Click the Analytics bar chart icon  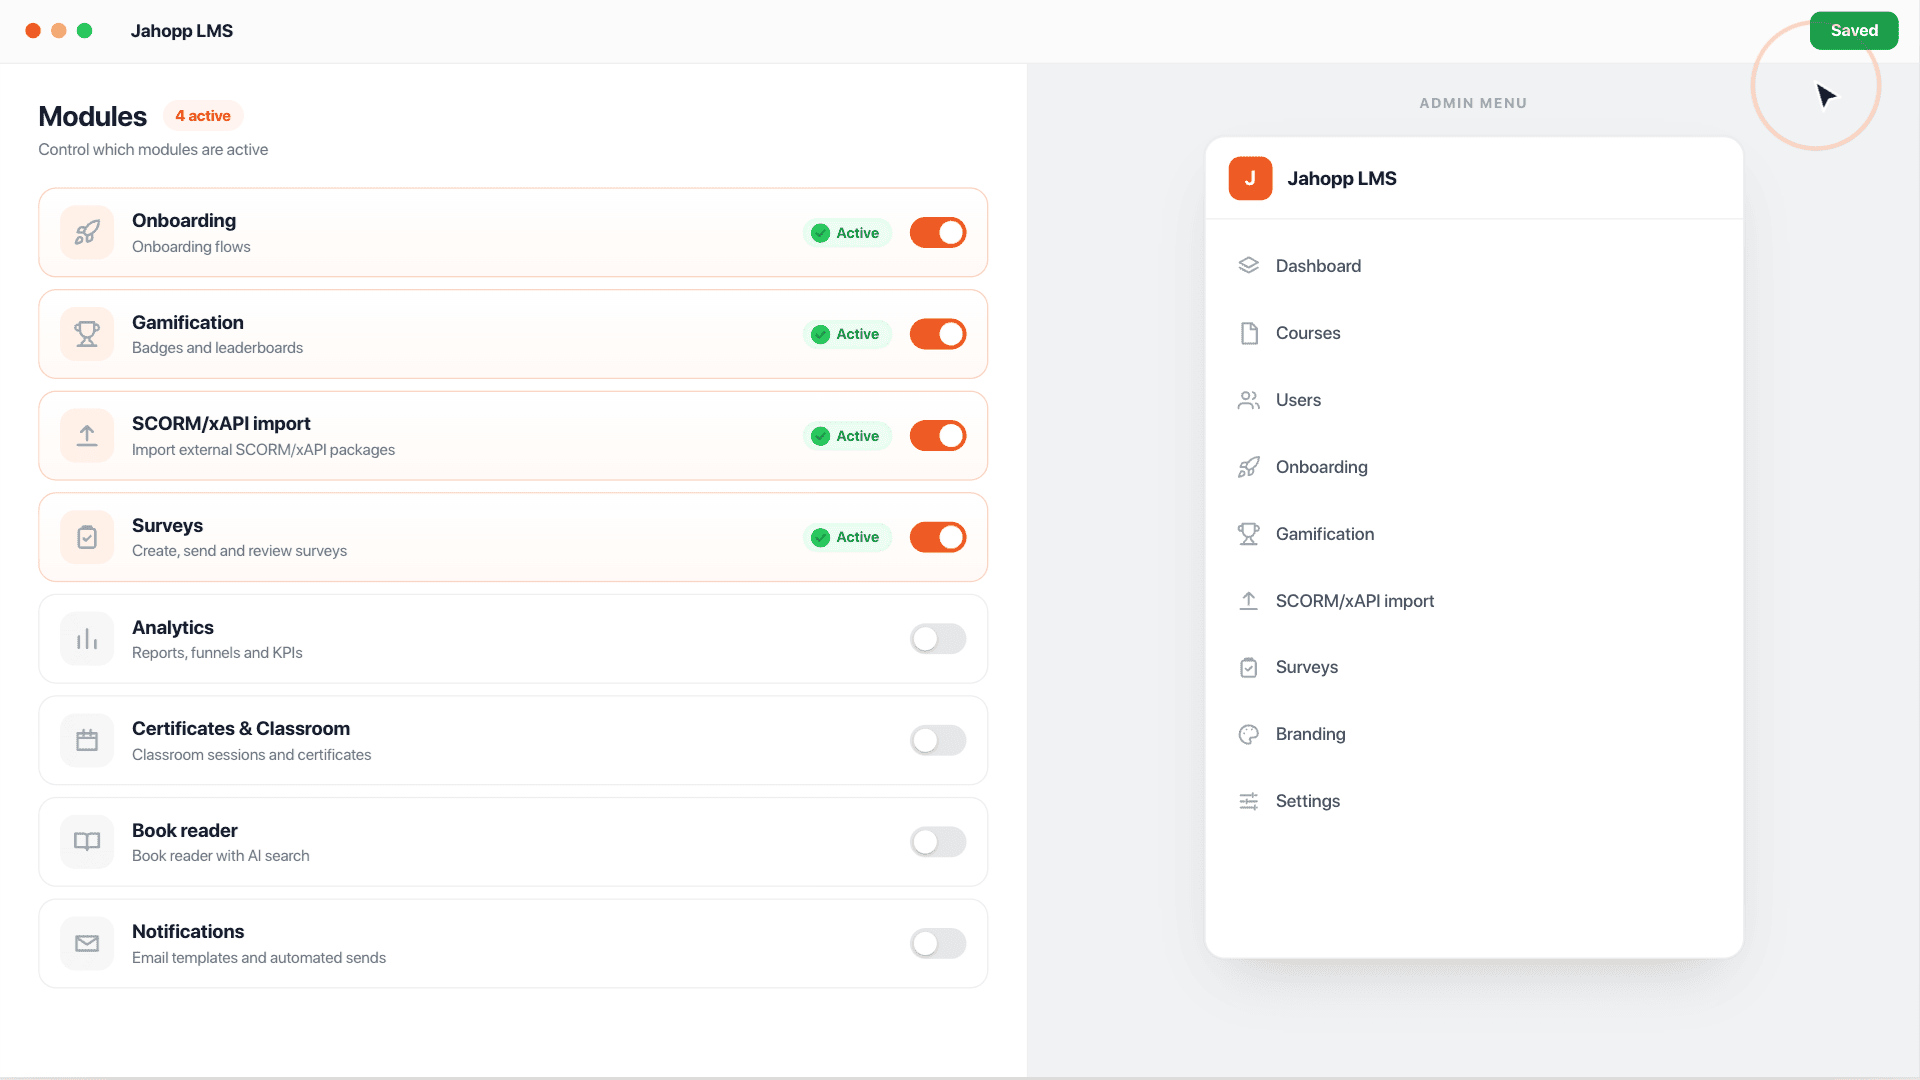pos(87,639)
